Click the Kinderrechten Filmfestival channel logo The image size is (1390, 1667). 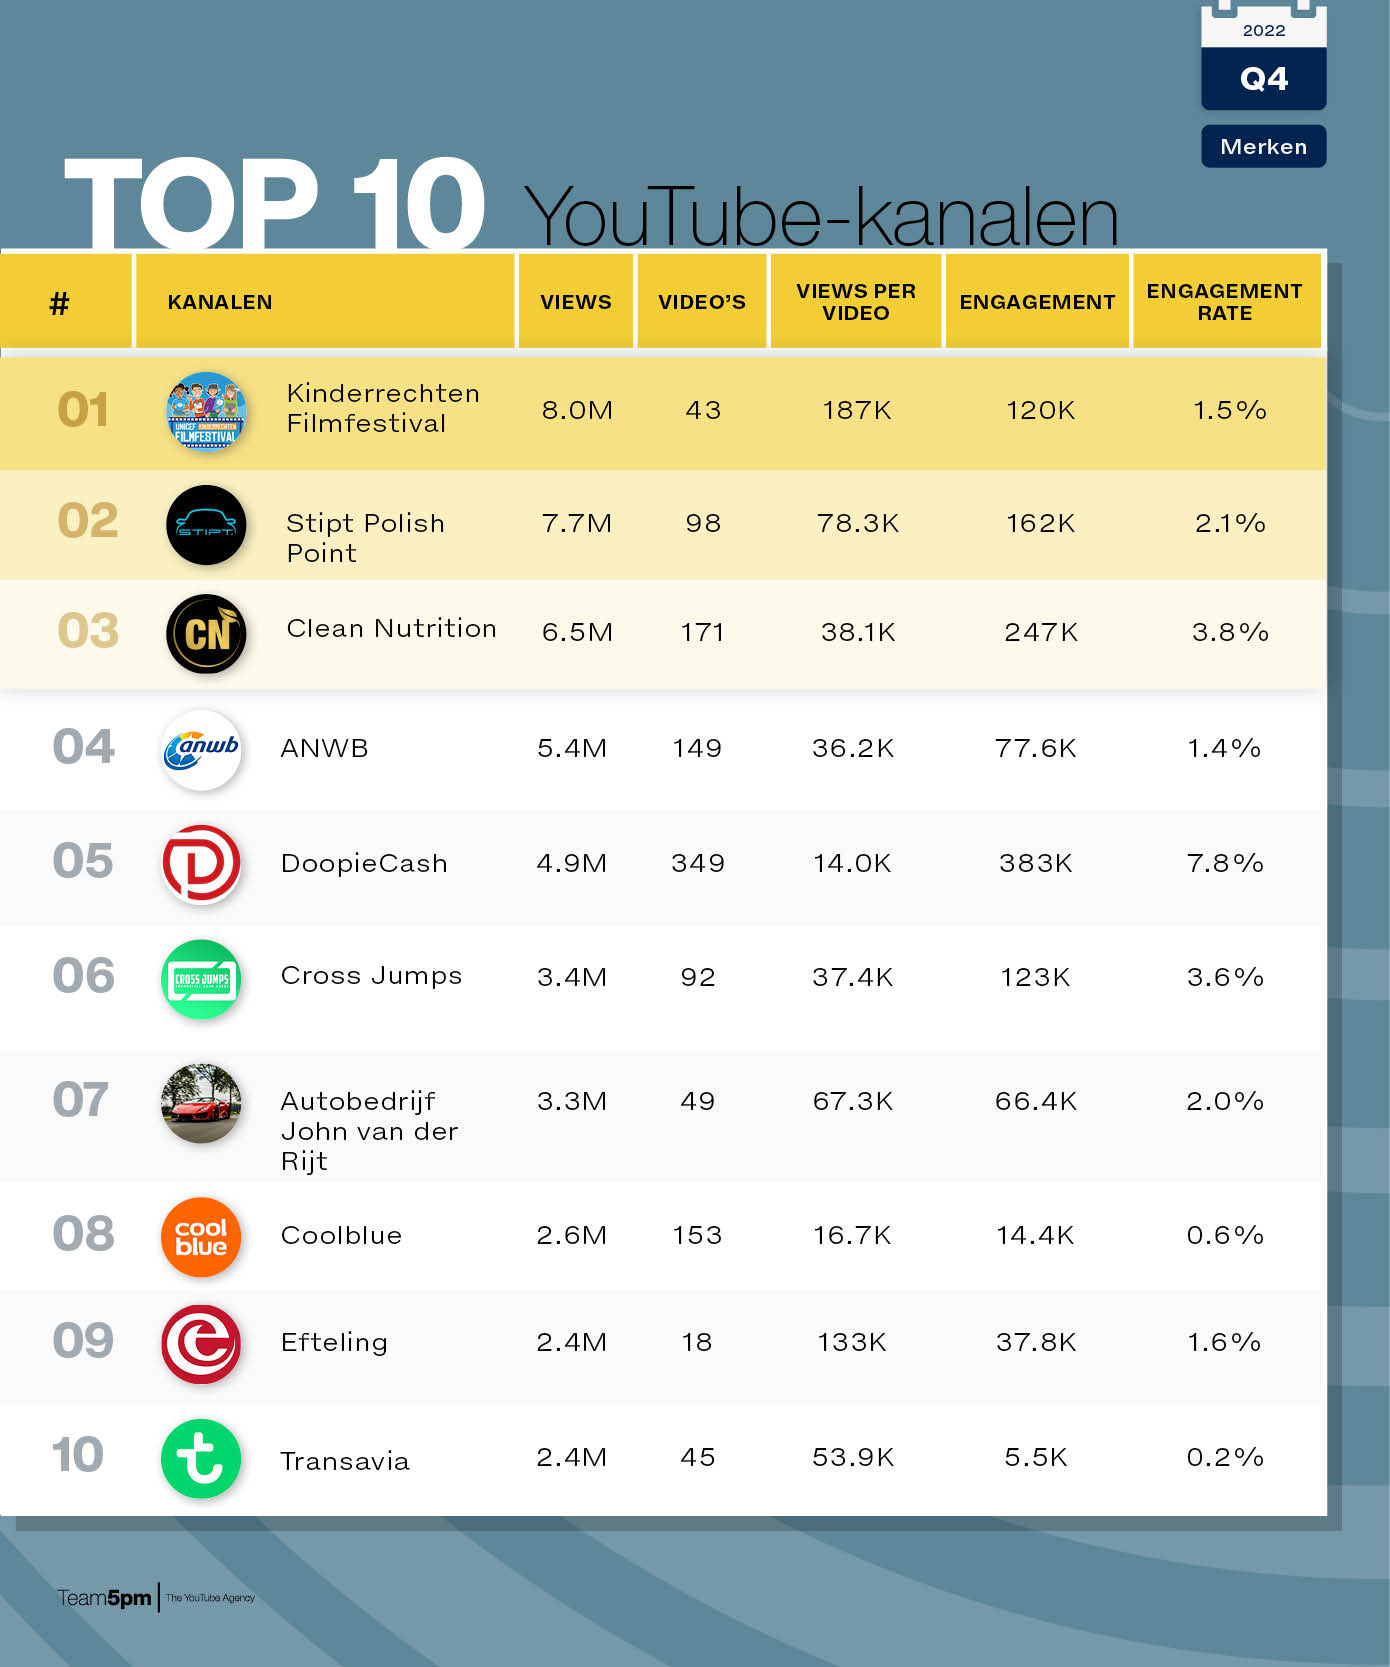(206, 411)
